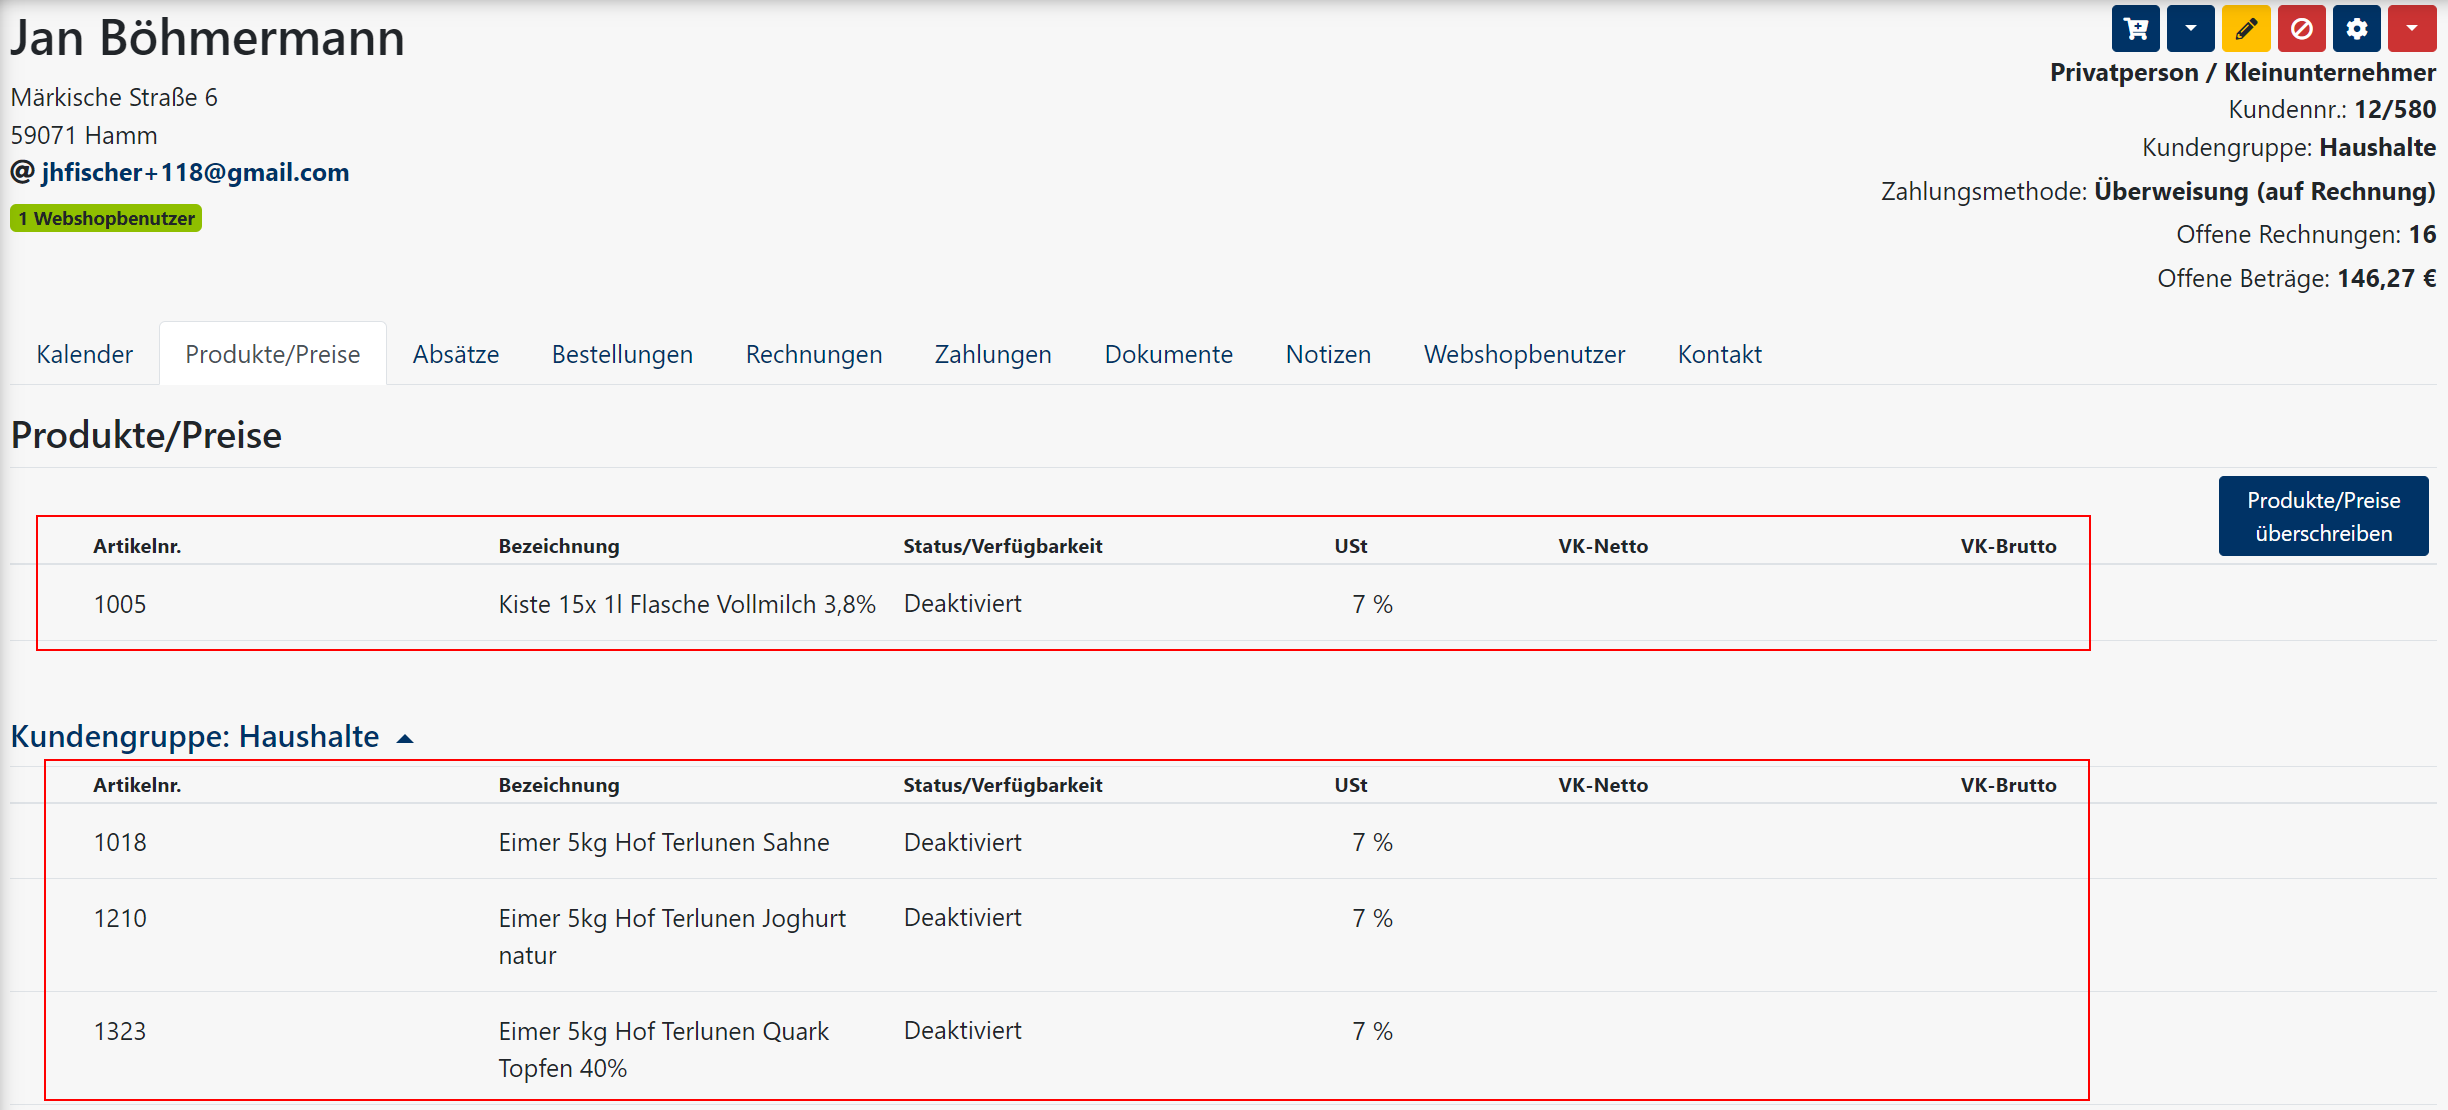
Task: Click the 7 % tax value in row 1018
Action: tap(1372, 842)
